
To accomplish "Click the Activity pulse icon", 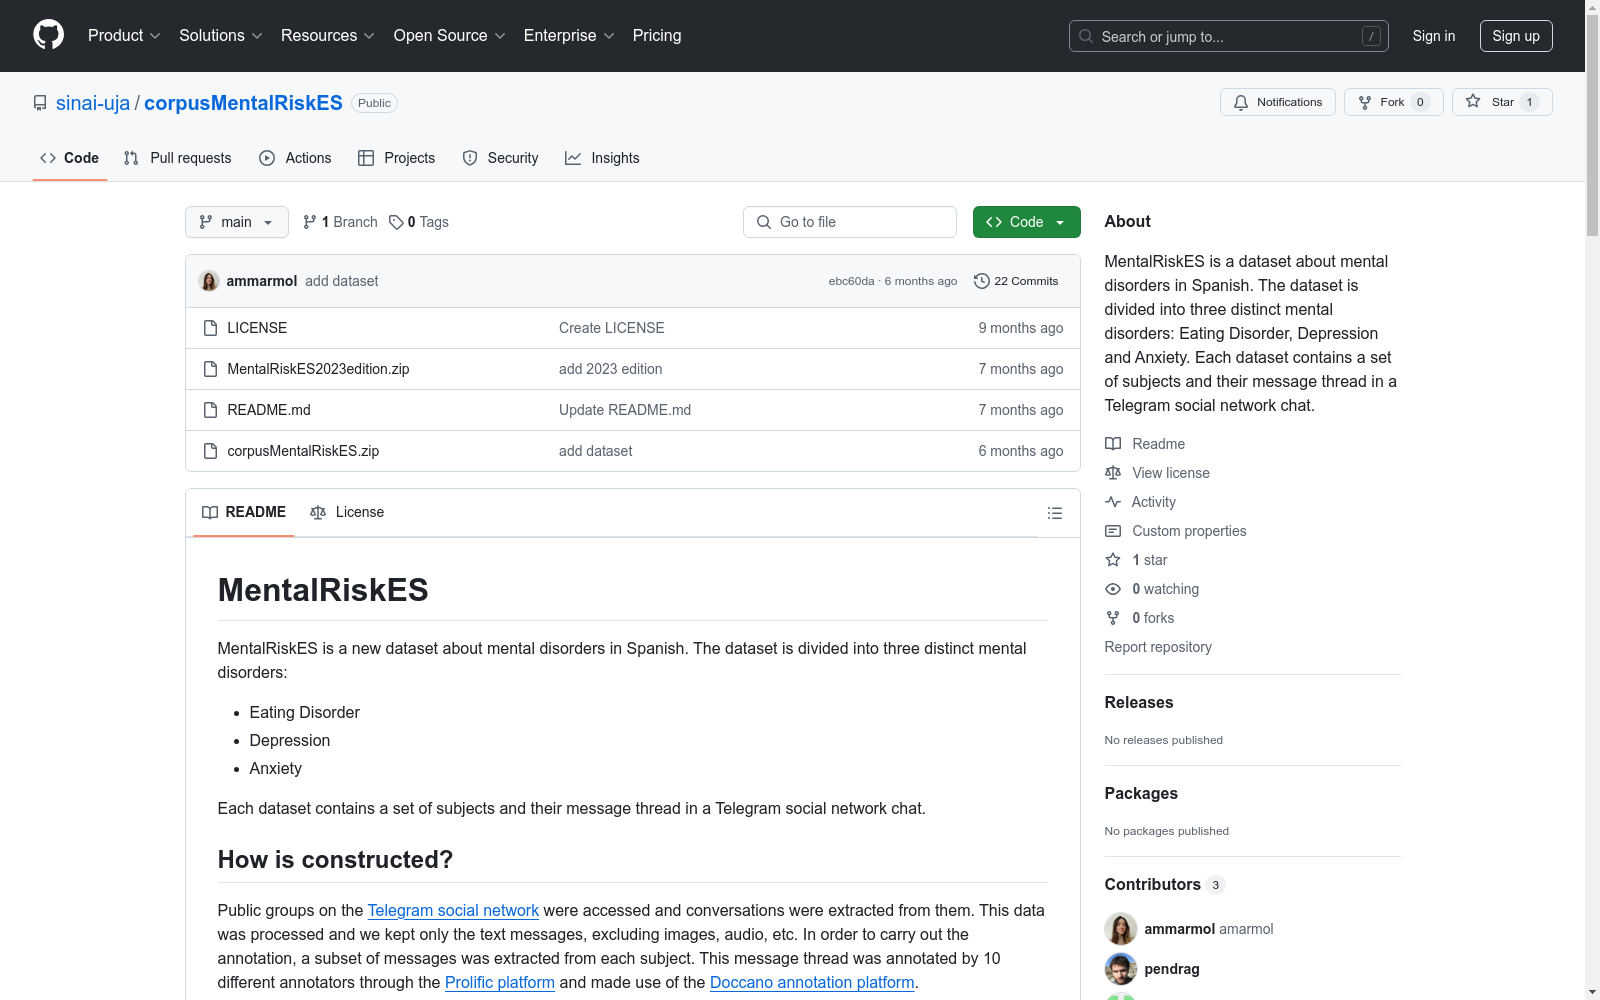I will point(1113,502).
